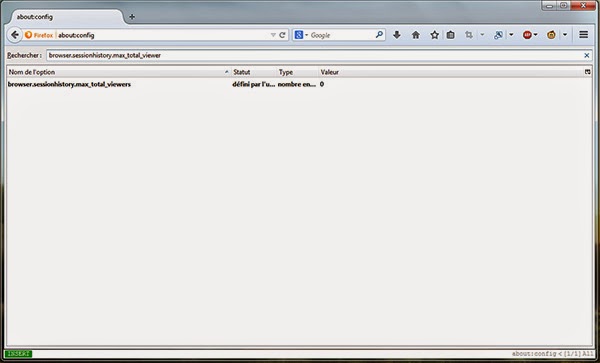Open the crop tool dropdown arrow
Screen dimensions: 600x363
click(482, 35)
